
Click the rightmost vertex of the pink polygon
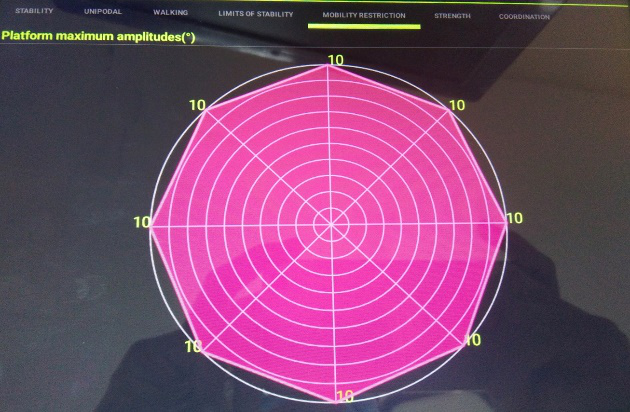505,227
